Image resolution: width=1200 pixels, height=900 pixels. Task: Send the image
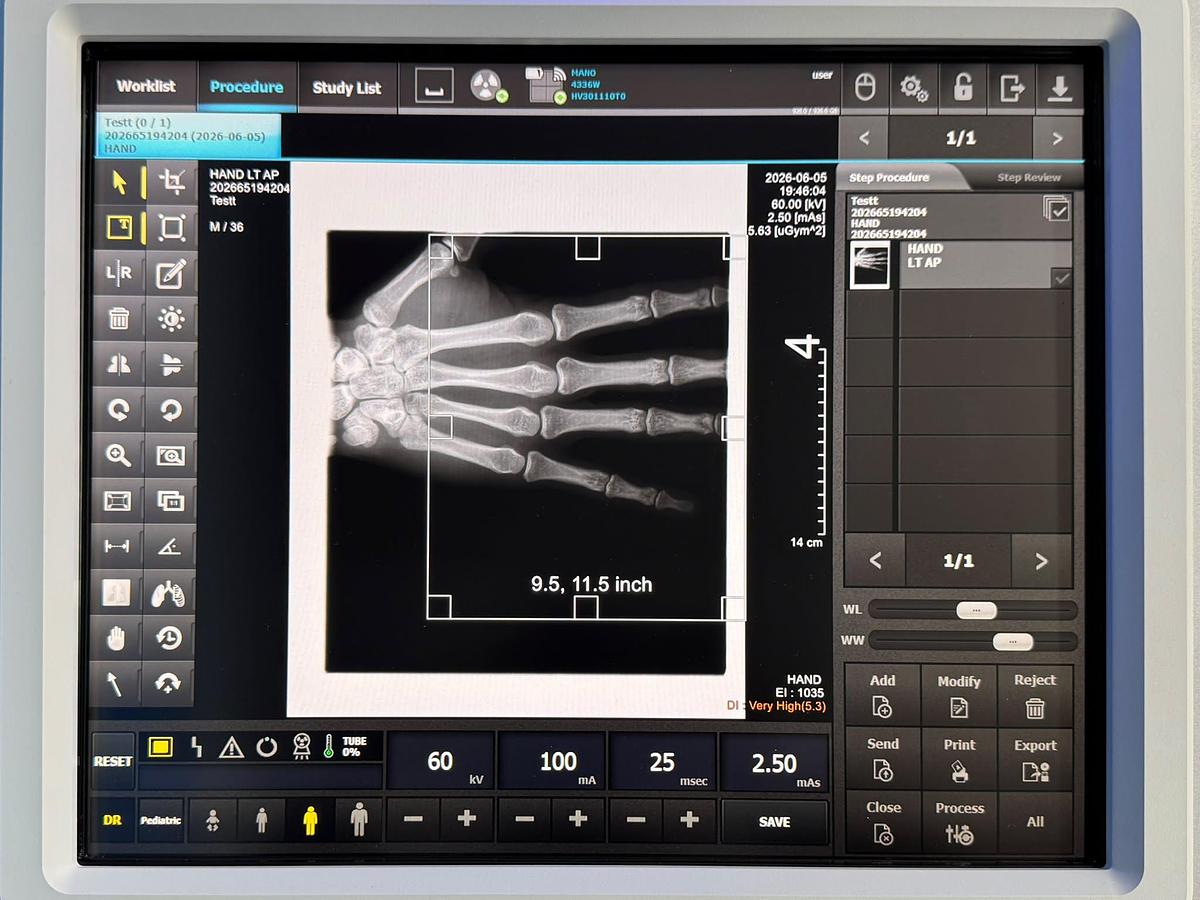882,758
